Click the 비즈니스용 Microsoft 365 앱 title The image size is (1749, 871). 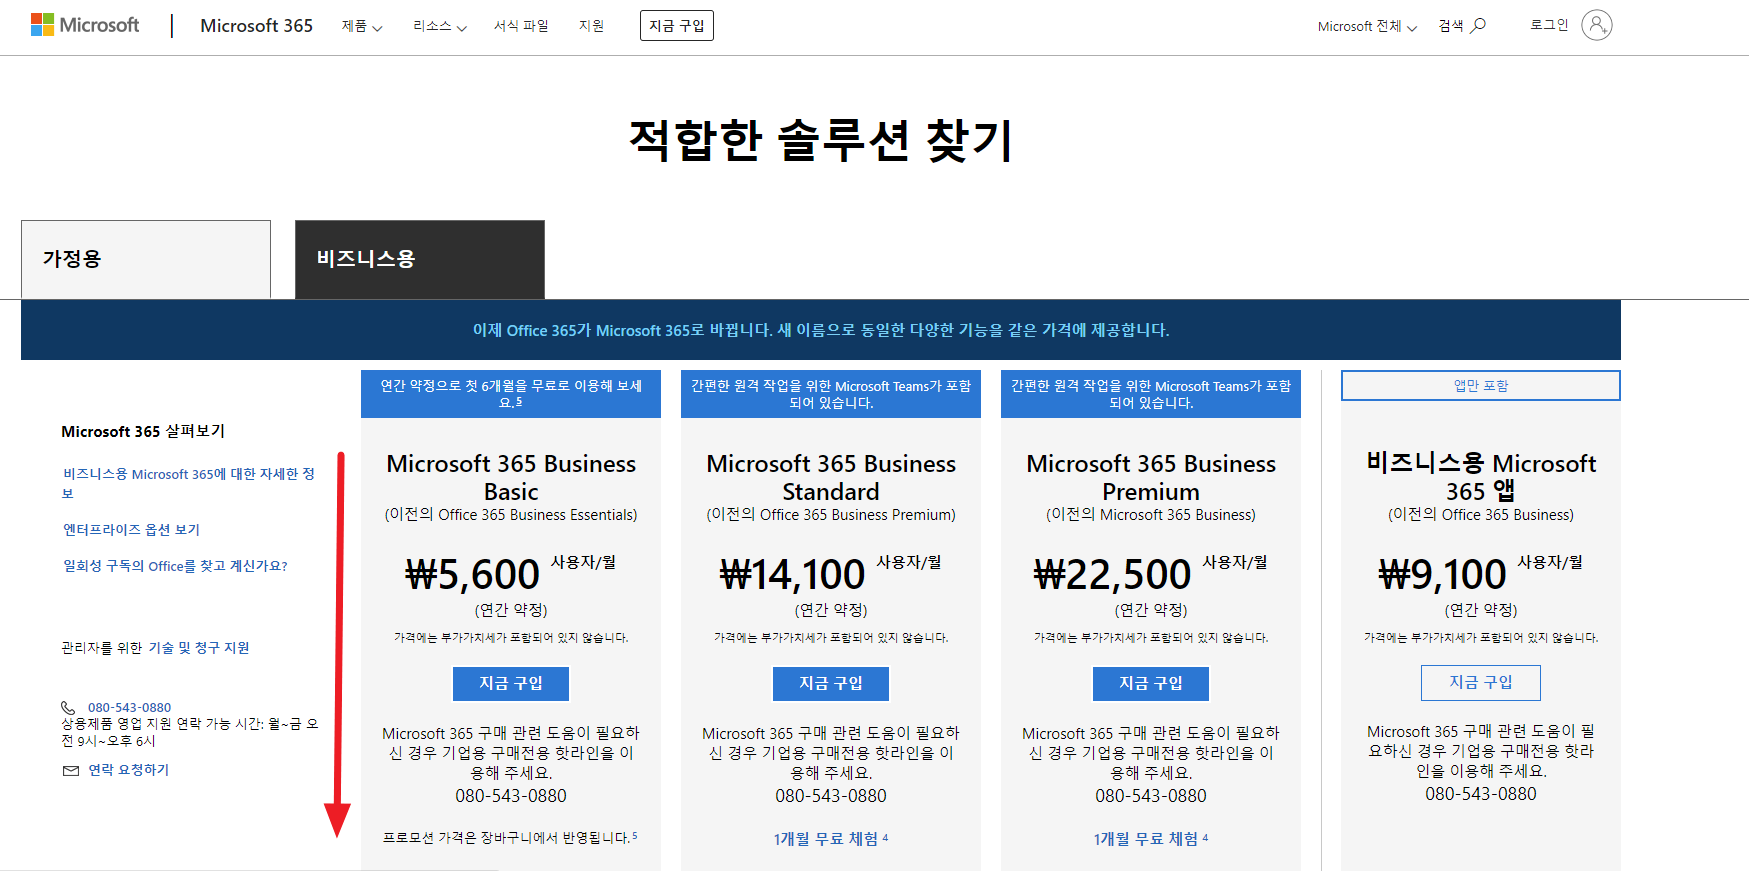pos(1481,476)
